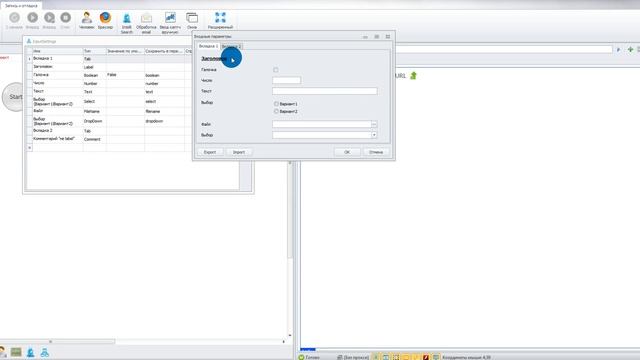This screenshot has width=640, height=360.
Task: Click the 'Ввод капчи вручную' icon
Action: tap(170, 18)
